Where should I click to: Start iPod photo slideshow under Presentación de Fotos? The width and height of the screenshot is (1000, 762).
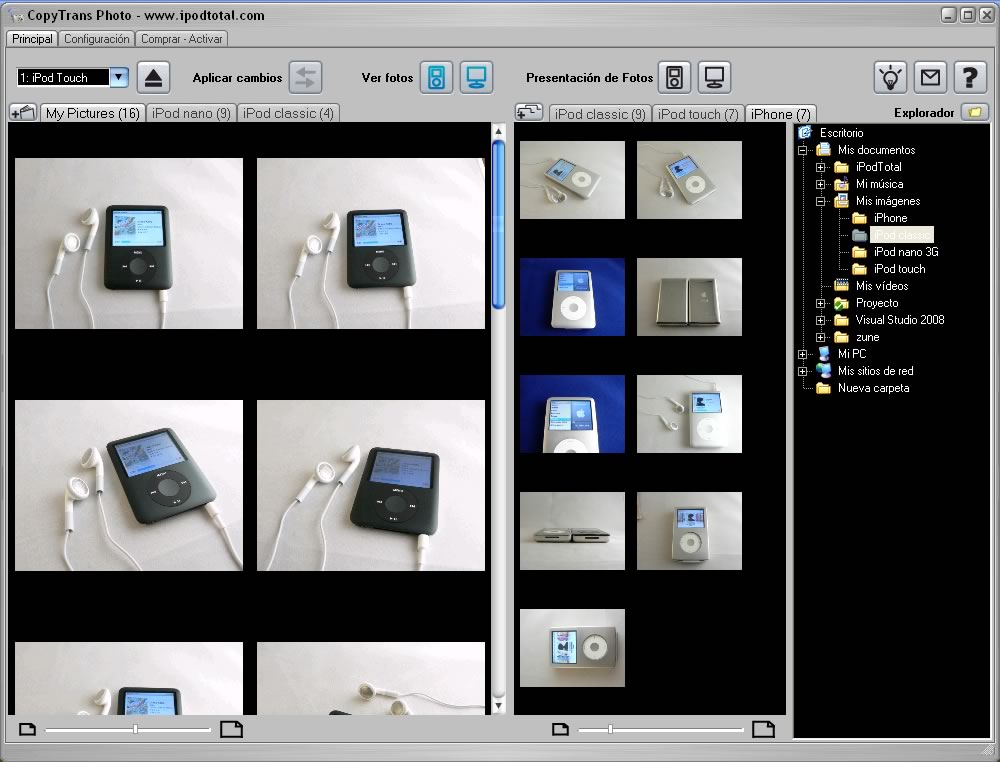click(x=674, y=78)
